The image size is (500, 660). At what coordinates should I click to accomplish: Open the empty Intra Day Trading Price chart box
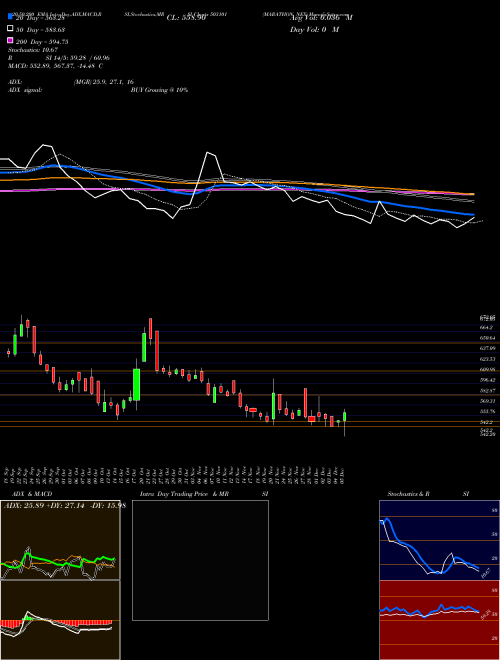(x=200, y=560)
